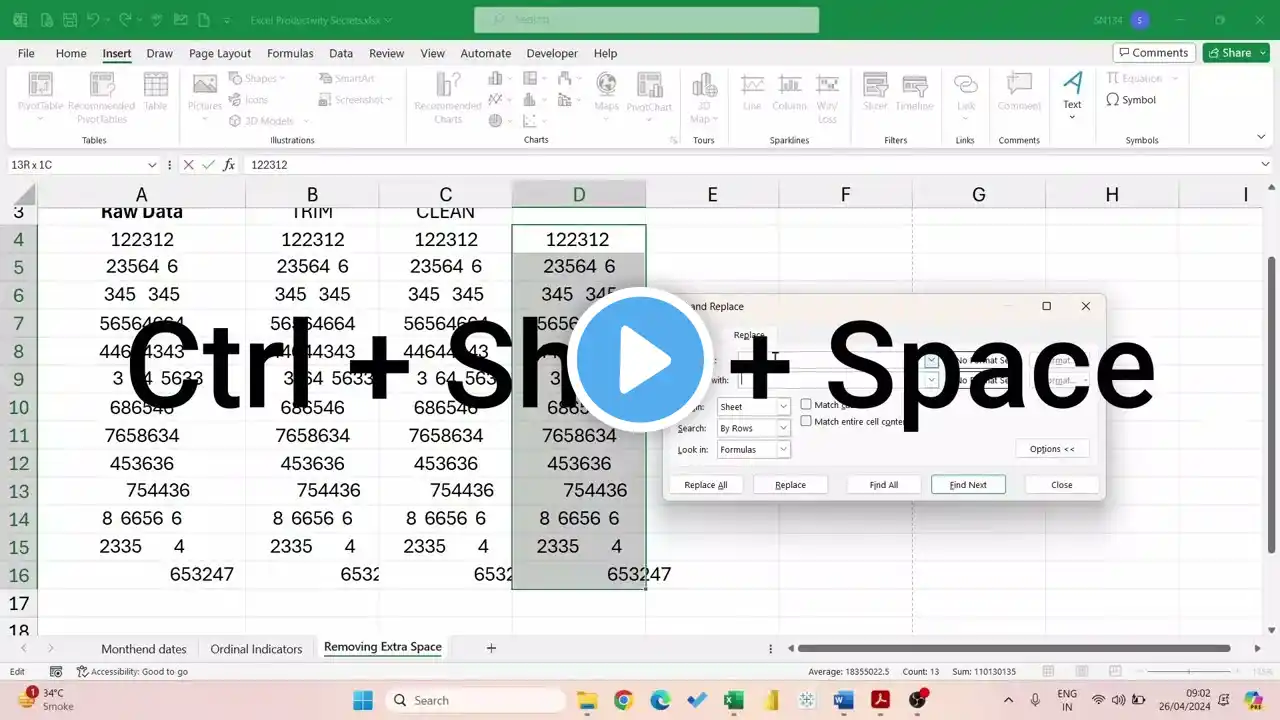Switch to the Home ribbon tab

tap(71, 54)
